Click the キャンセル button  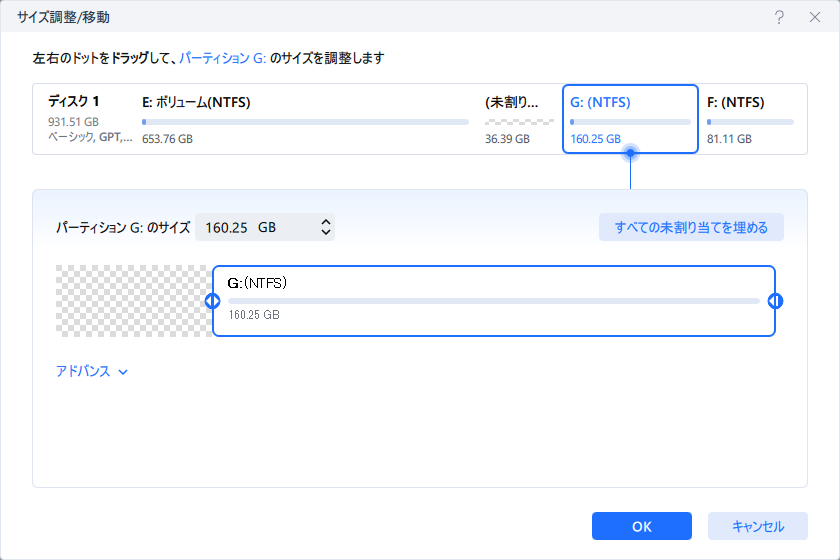(758, 526)
